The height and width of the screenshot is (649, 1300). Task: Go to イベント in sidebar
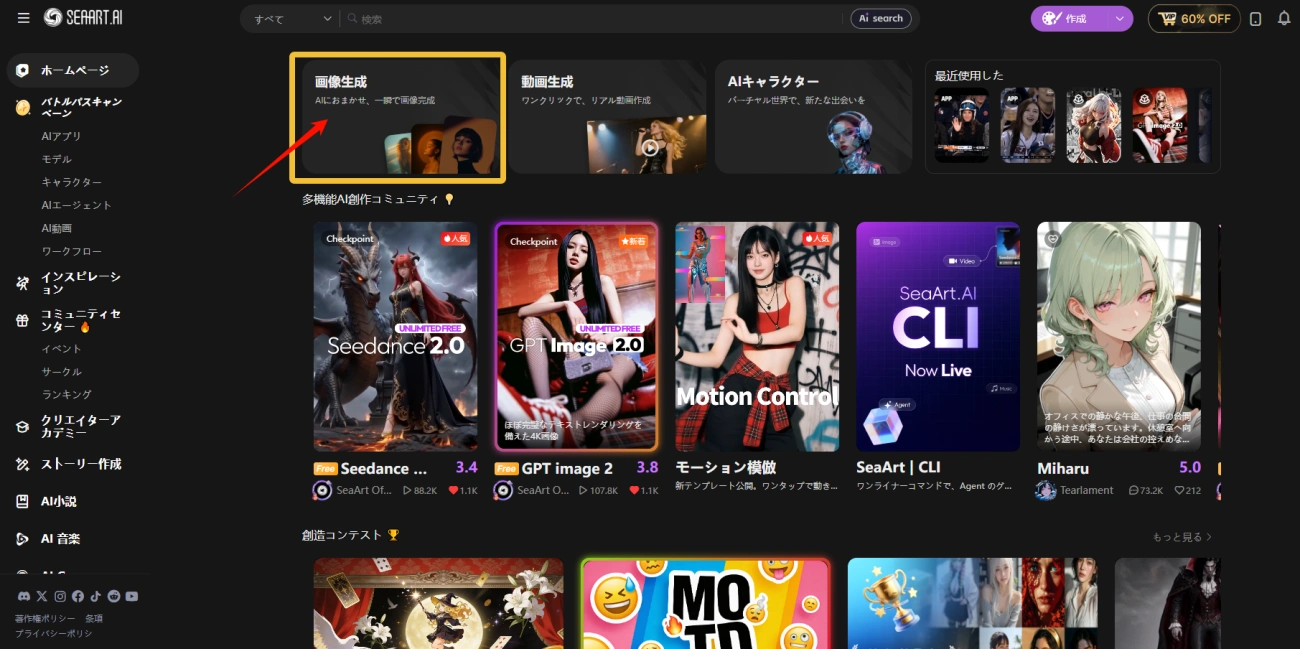[x=61, y=349]
